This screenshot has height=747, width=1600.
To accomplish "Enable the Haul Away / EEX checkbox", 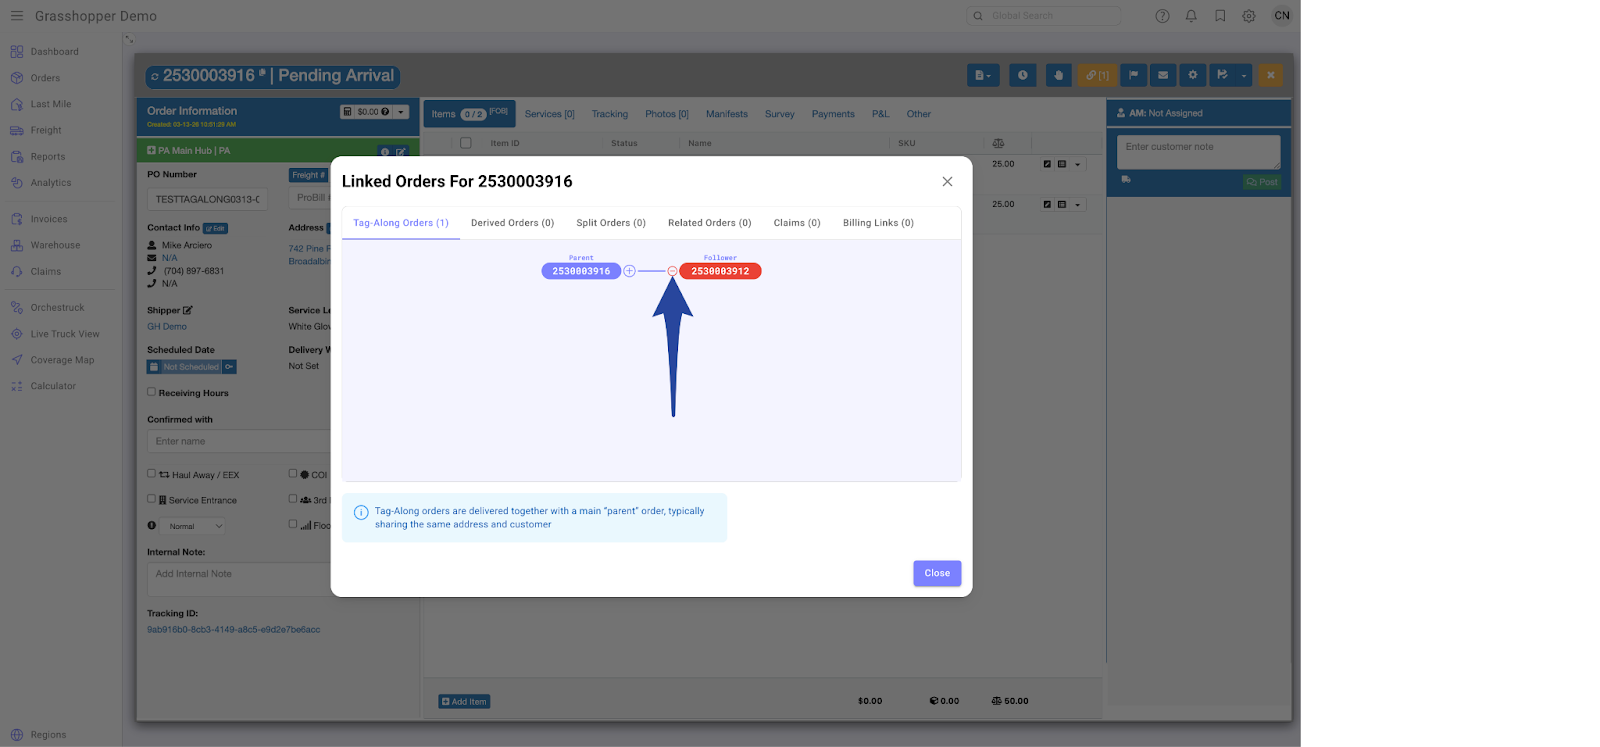I will pyautogui.click(x=152, y=474).
